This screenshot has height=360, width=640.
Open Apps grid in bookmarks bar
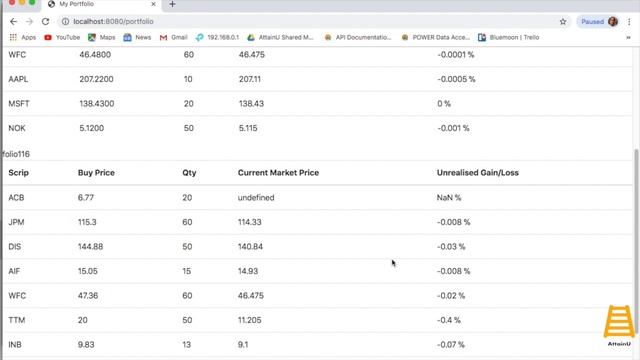click(23, 37)
